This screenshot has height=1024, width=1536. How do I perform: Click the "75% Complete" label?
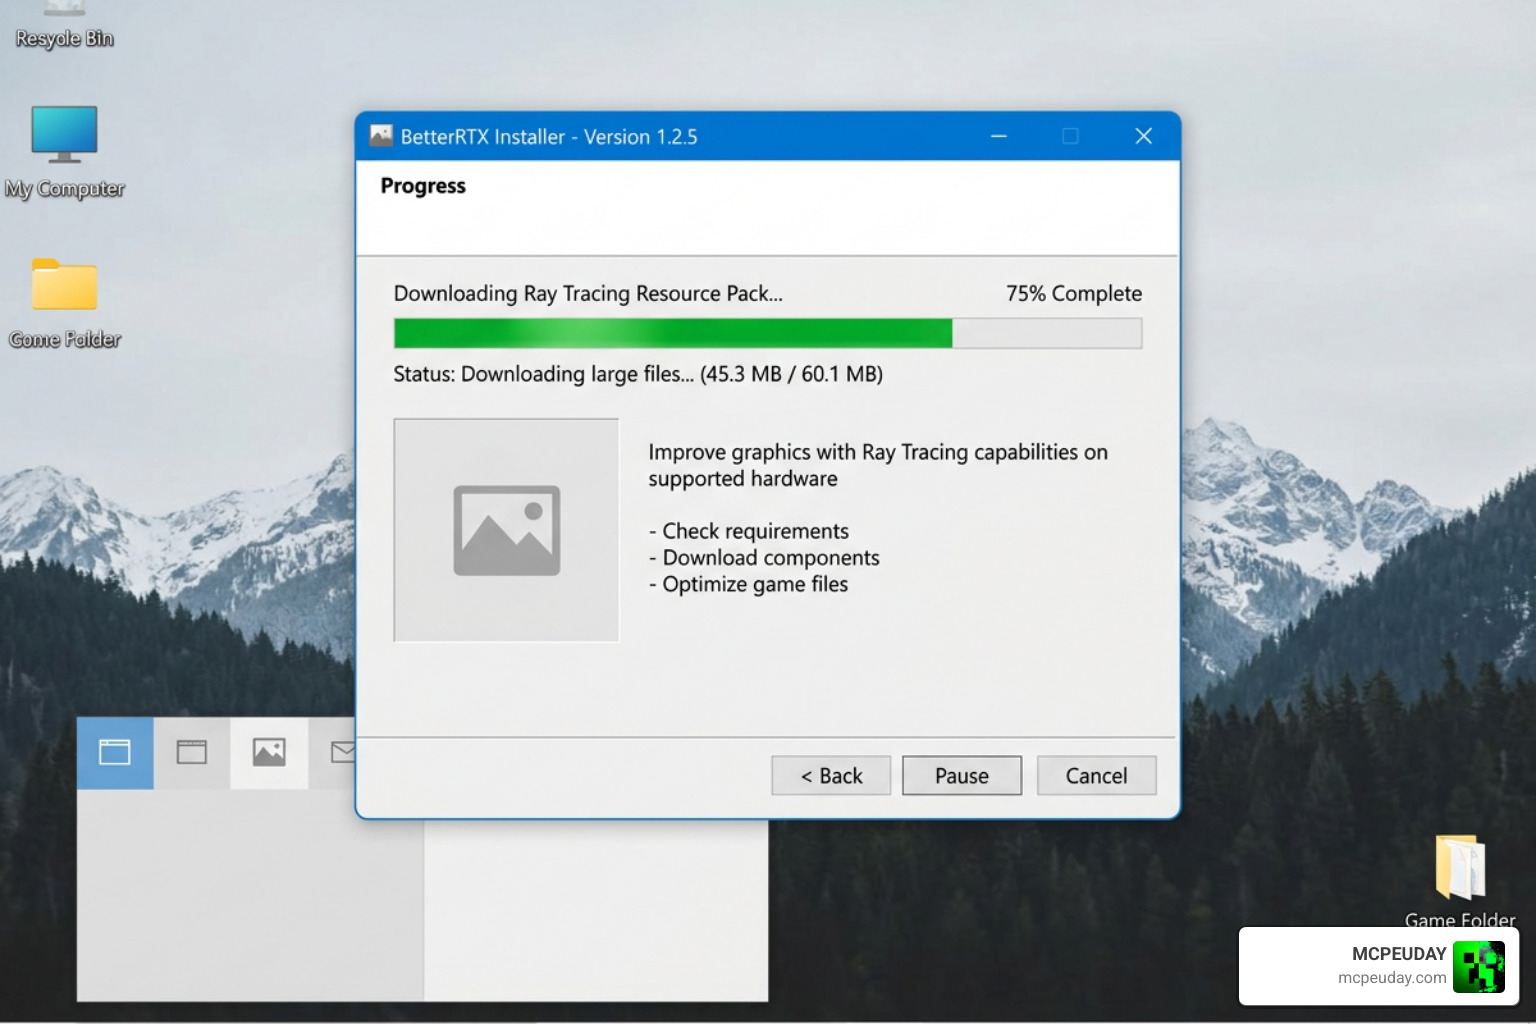(x=1074, y=293)
